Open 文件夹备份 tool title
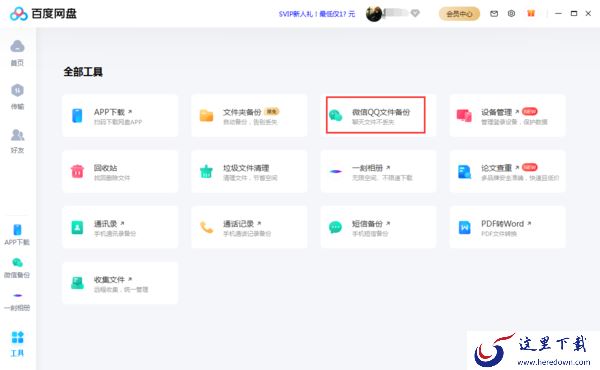The image size is (600, 370). point(242,112)
